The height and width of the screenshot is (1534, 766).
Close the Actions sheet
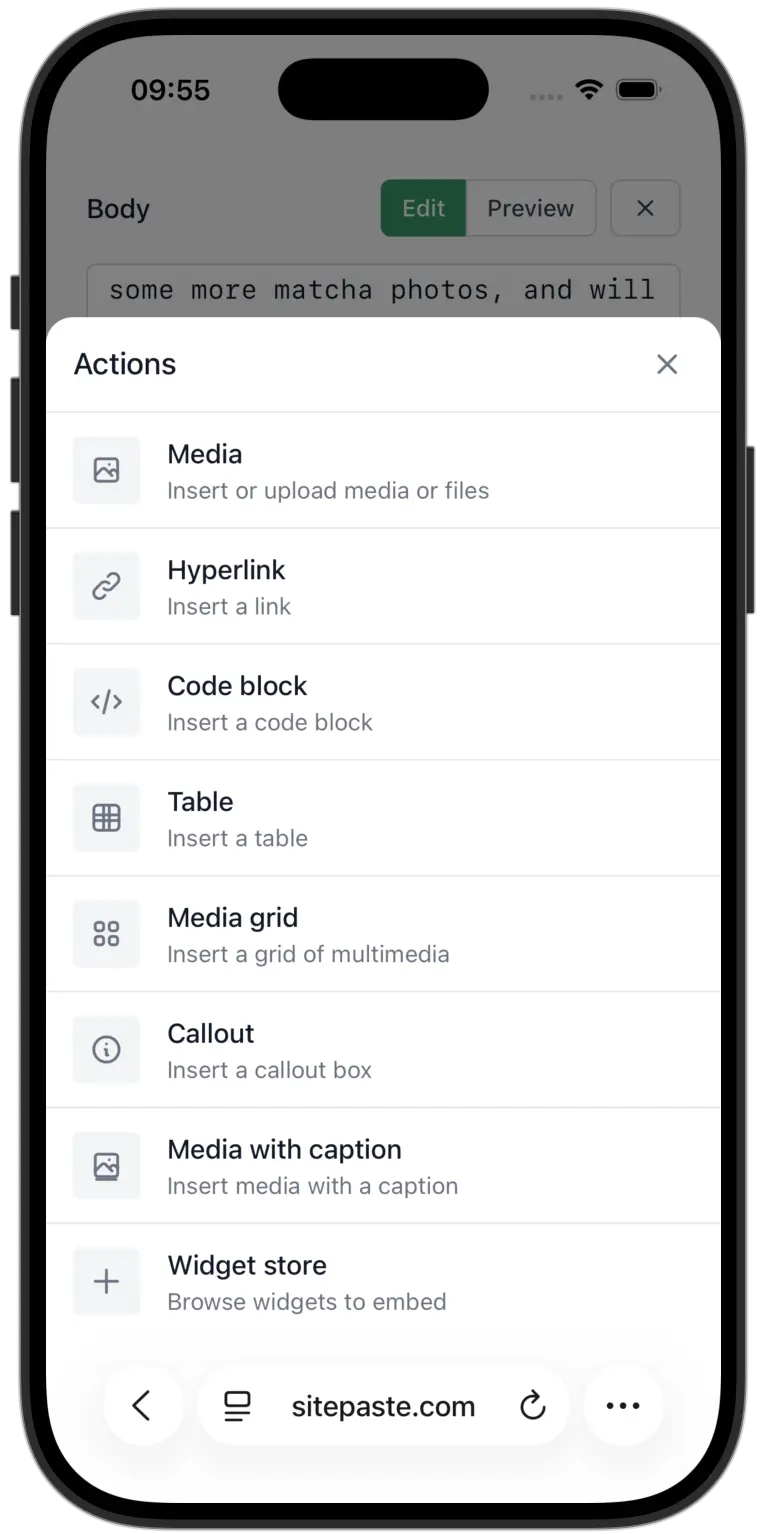[667, 364]
